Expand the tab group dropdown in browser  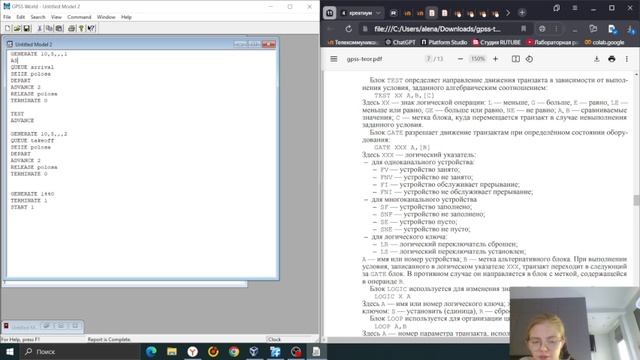(x=378, y=13)
